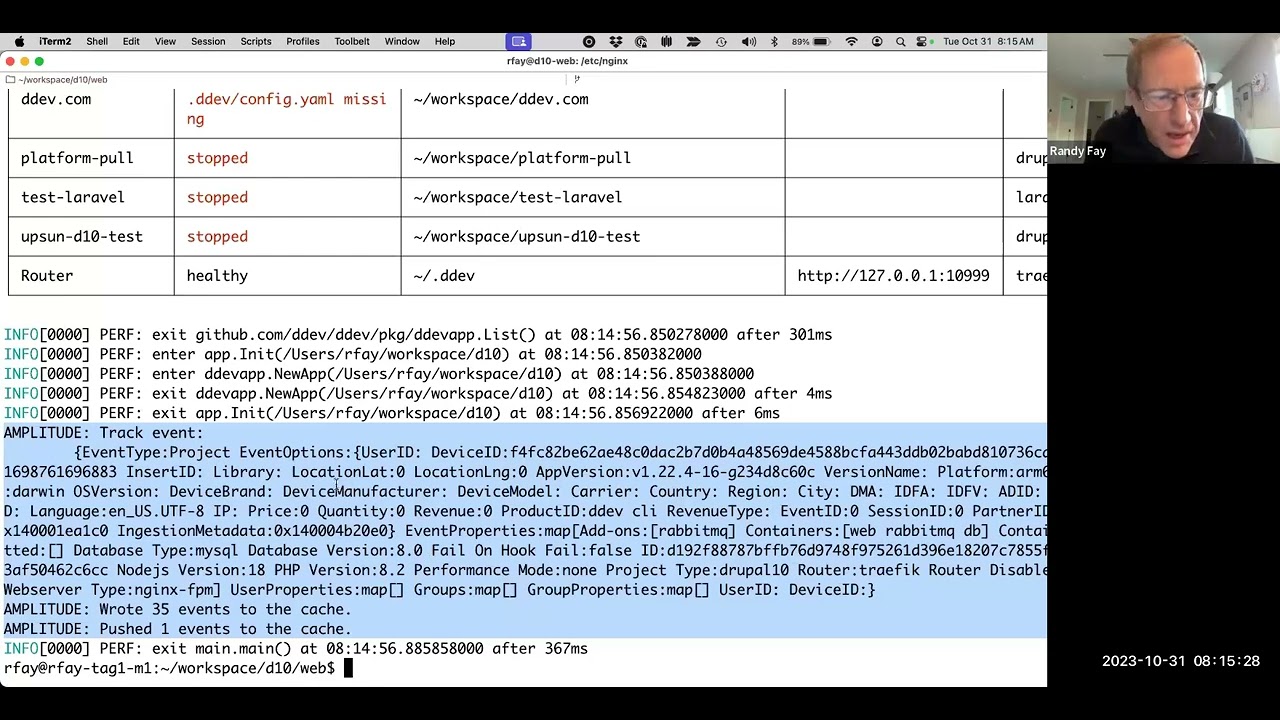Click the window title rfay@d10-web: /etc/nginx
This screenshot has height=720, width=1280.
567,61
